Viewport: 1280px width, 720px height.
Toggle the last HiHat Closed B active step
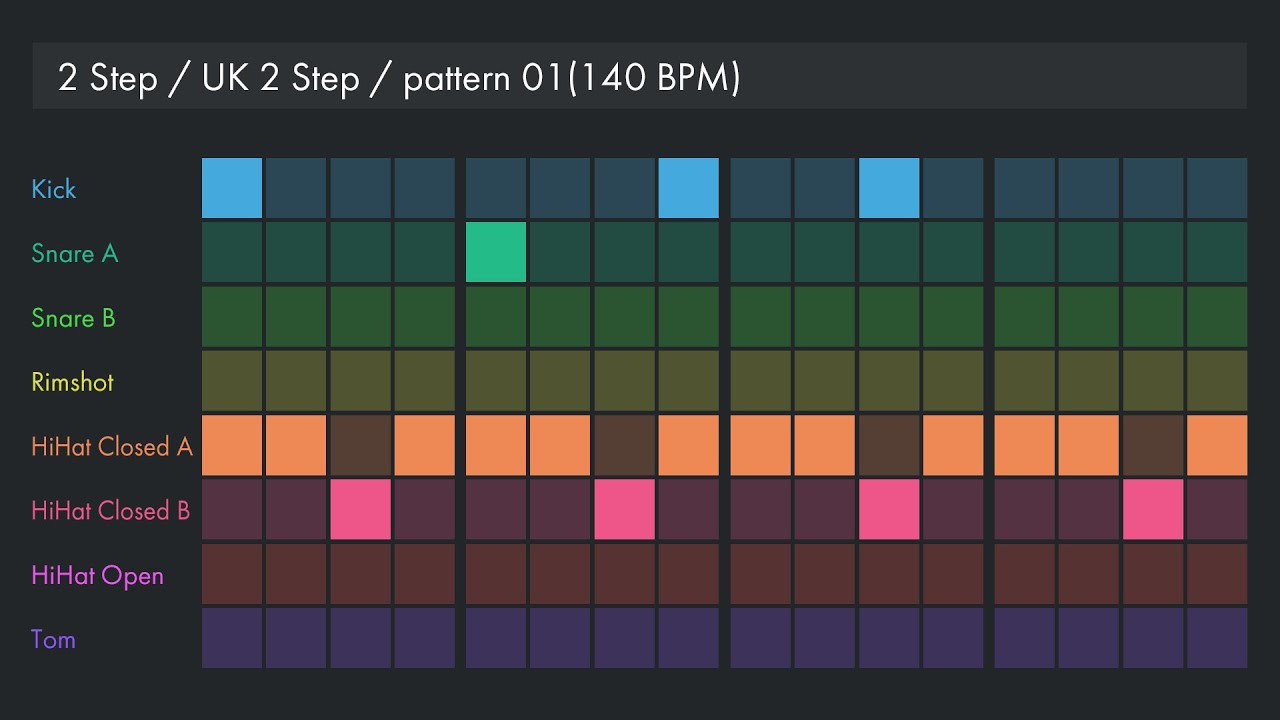point(1153,509)
